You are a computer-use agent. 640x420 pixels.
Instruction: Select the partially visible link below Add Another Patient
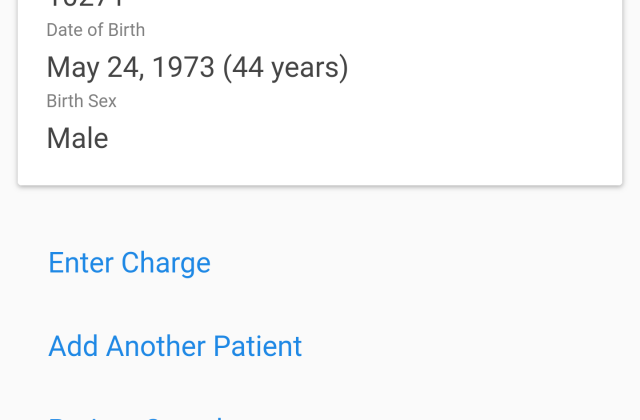(x=140, y=416)
